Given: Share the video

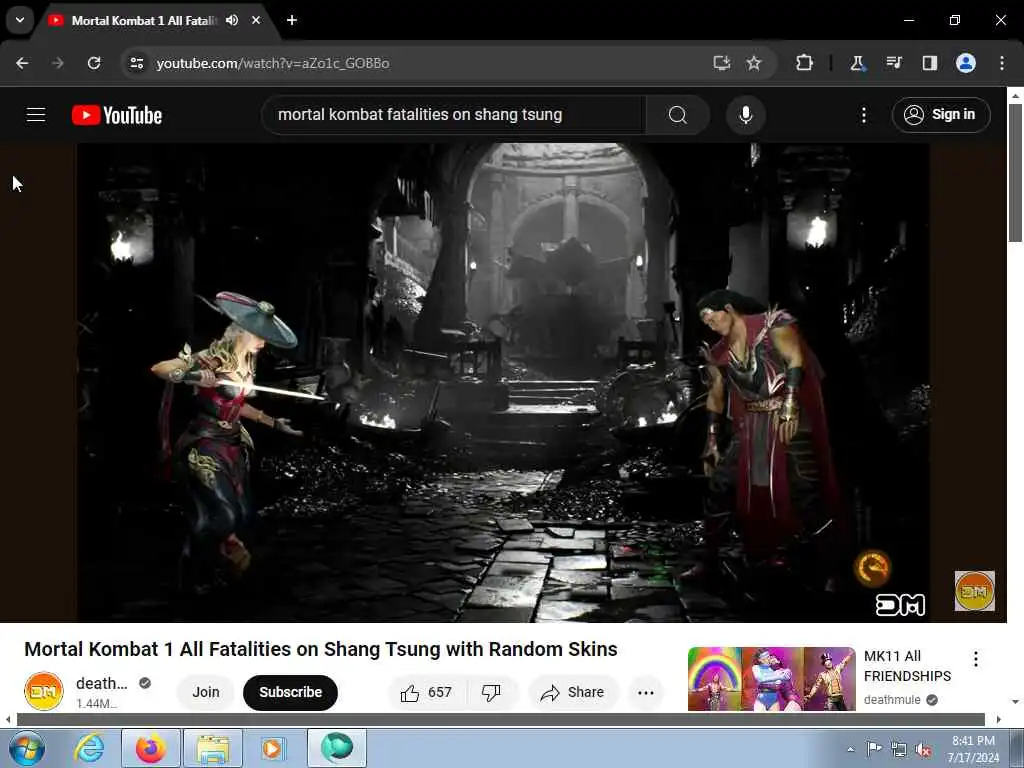Looking at the screenshot, I should pos(573,692).
